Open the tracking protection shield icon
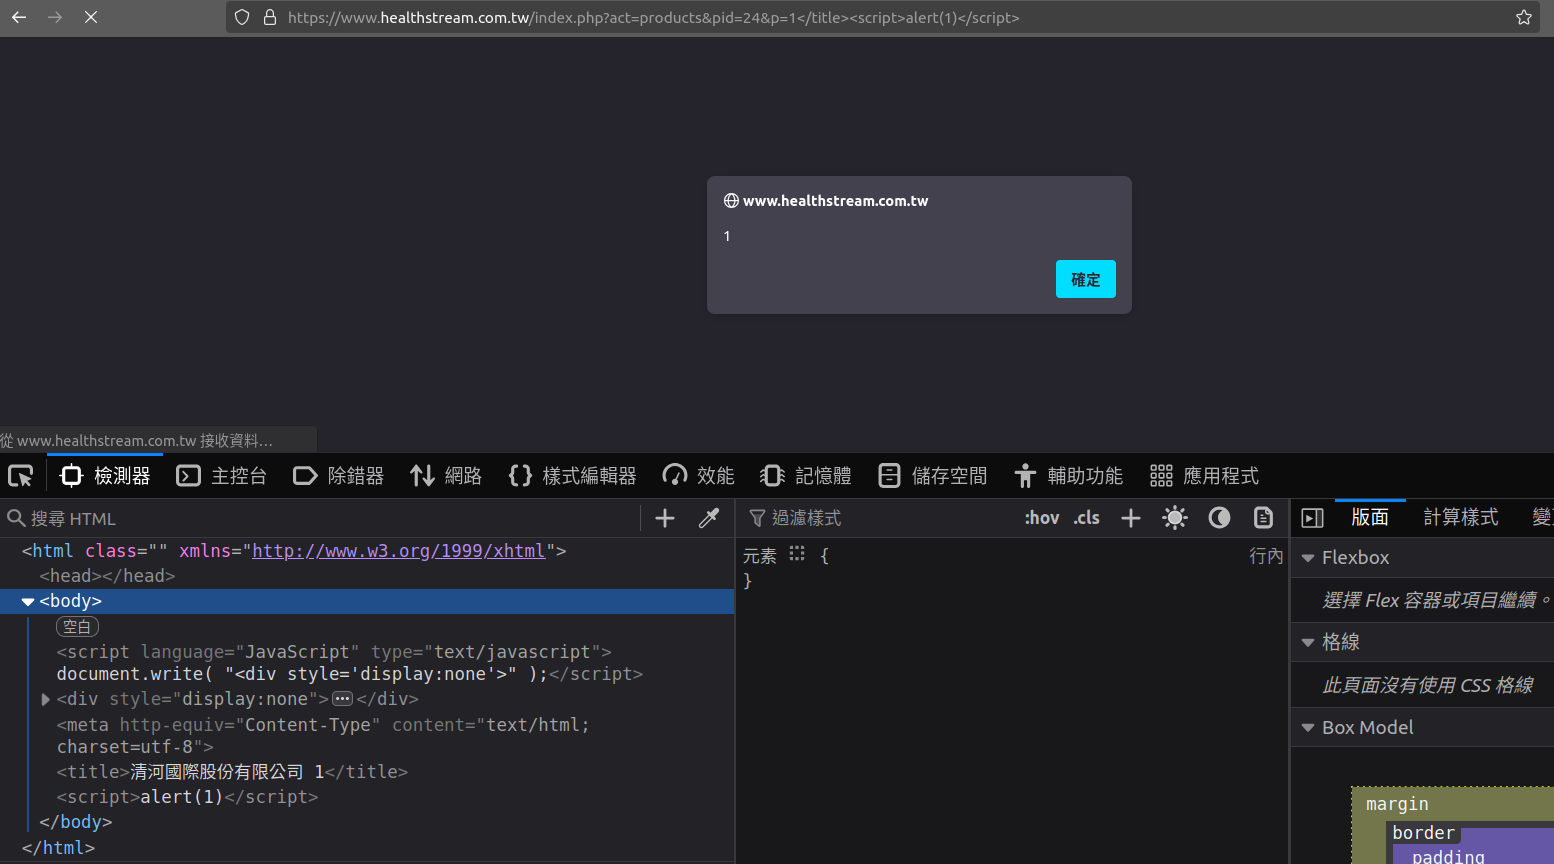 click(242, 17)
